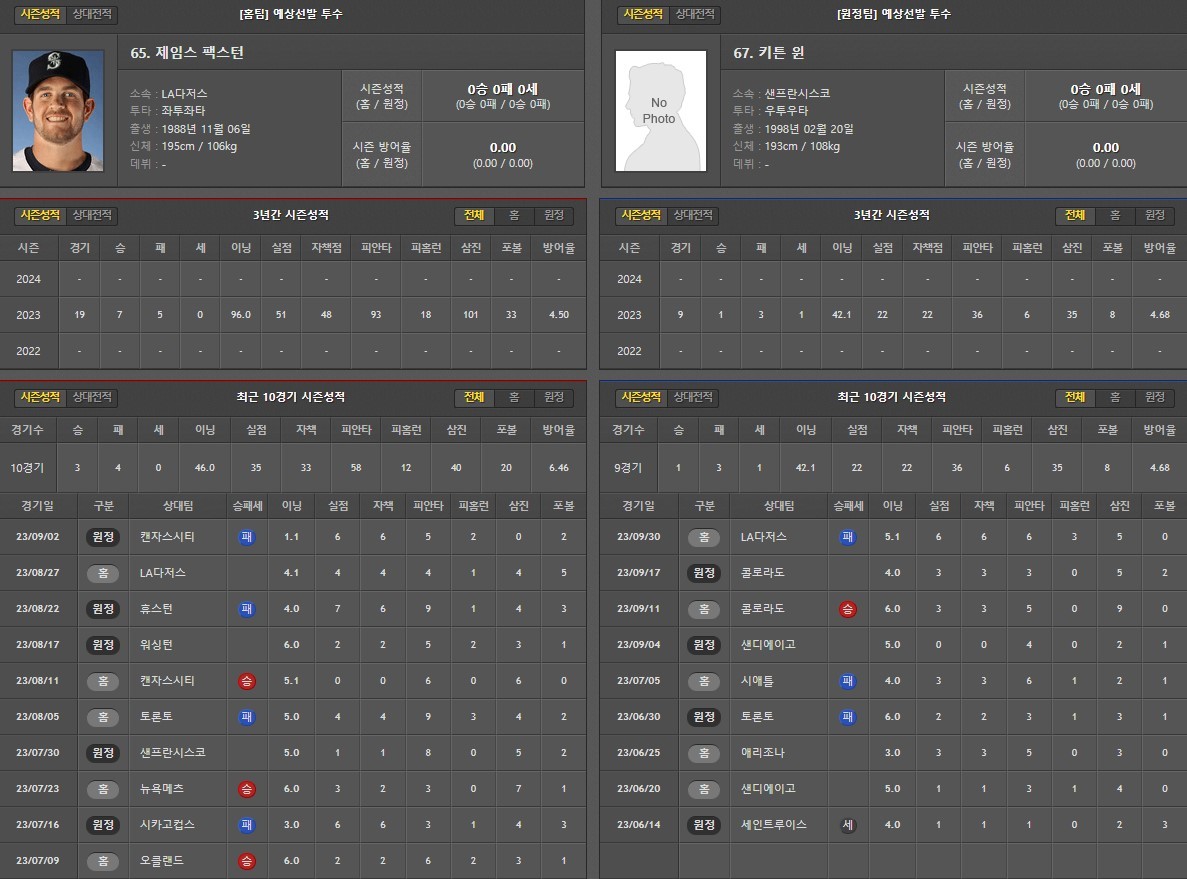
Task: Switch to 원정 filter in 팩스턴's 3년간 시즌성적 panel
Action: click(x=554, y=215)
